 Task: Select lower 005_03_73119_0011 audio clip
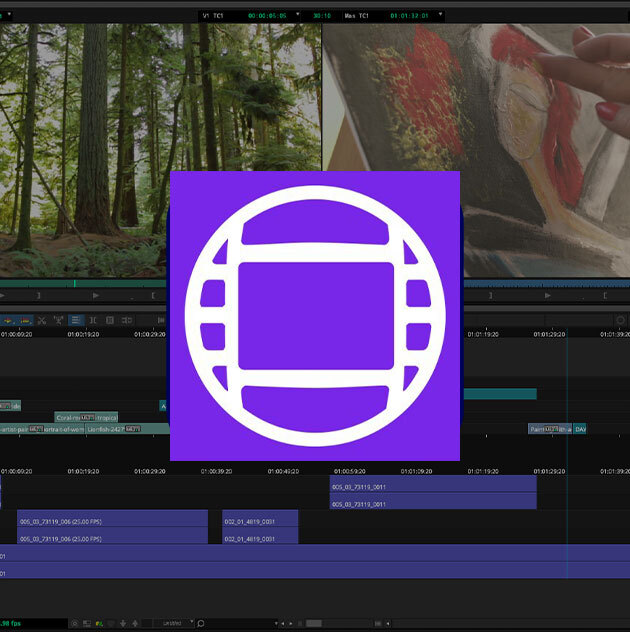[x=433, y=501]
